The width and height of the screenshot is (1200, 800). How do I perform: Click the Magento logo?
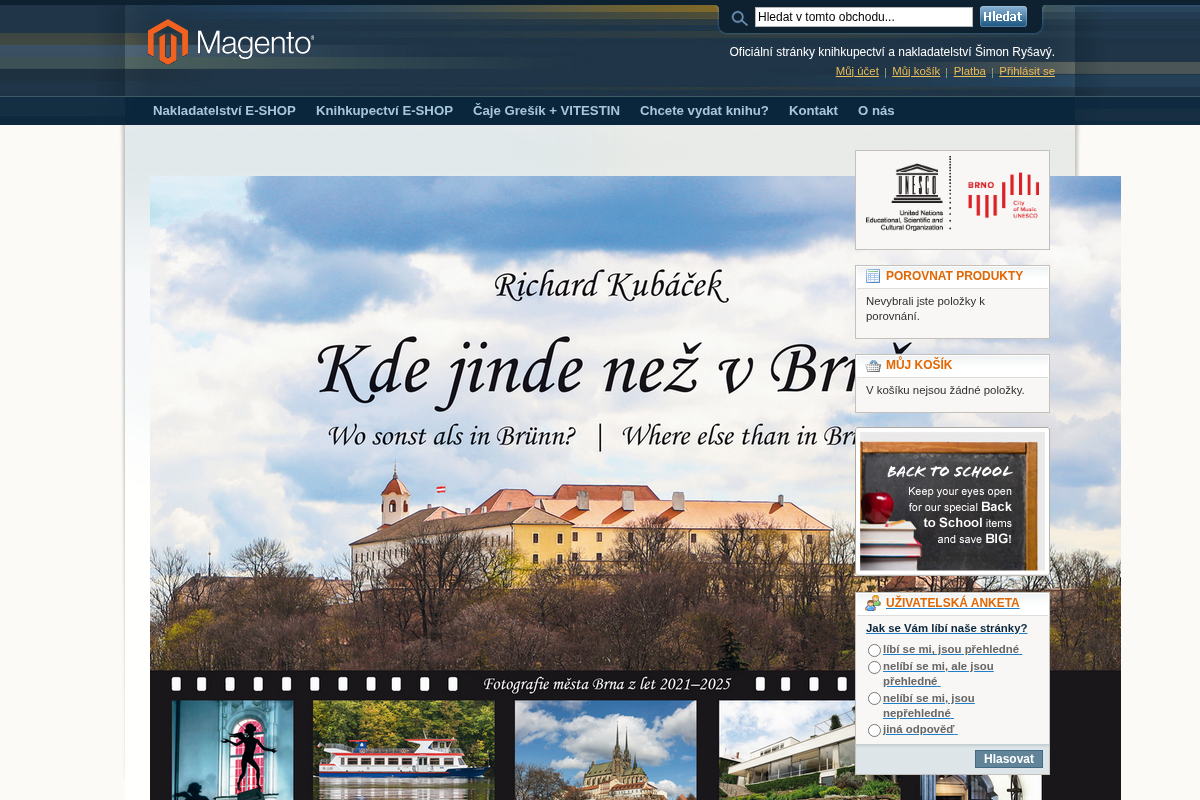[231, 42]
